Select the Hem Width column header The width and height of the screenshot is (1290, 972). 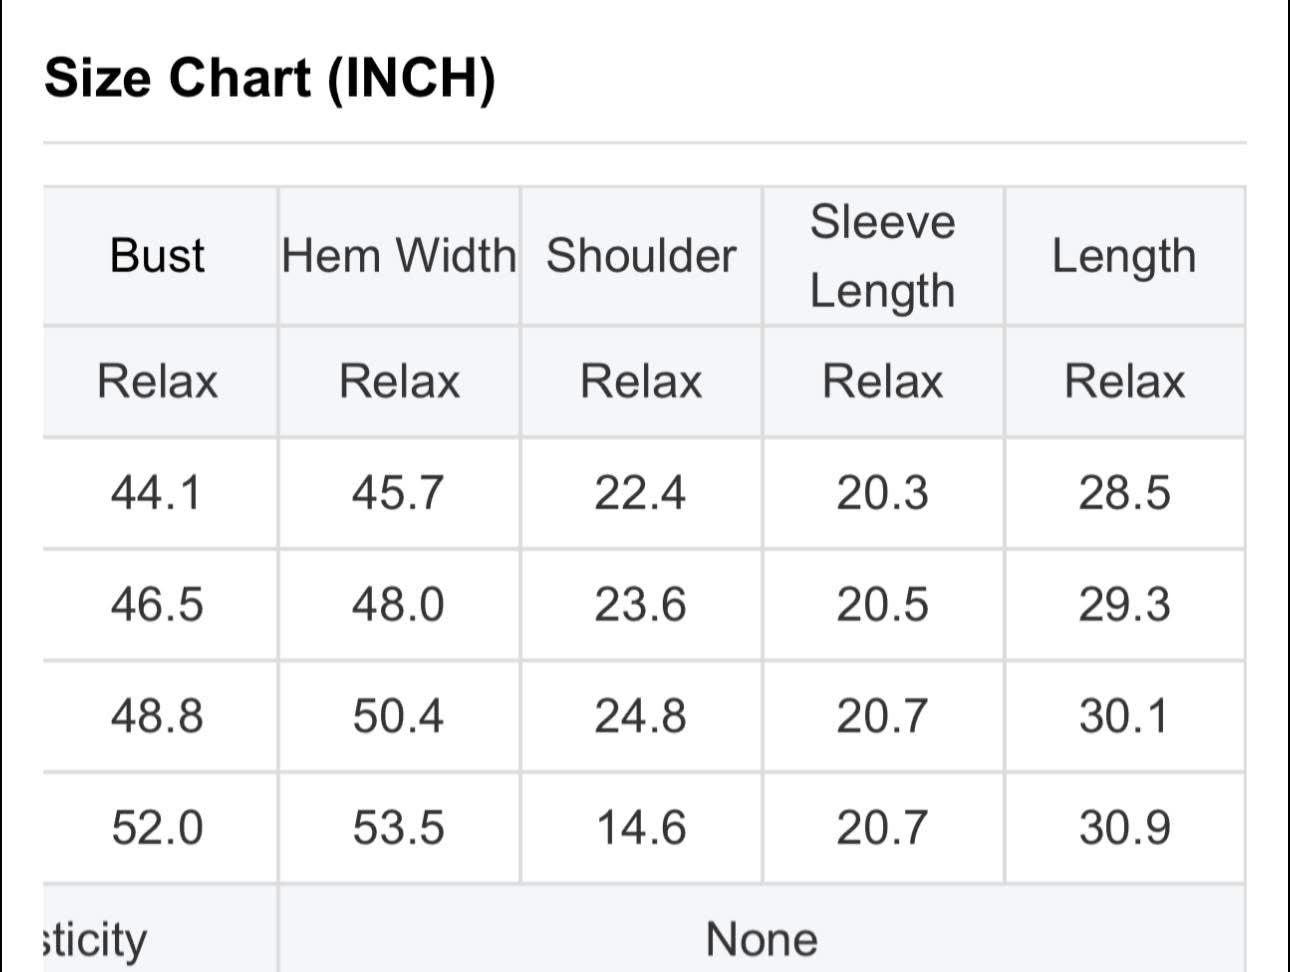399,255
